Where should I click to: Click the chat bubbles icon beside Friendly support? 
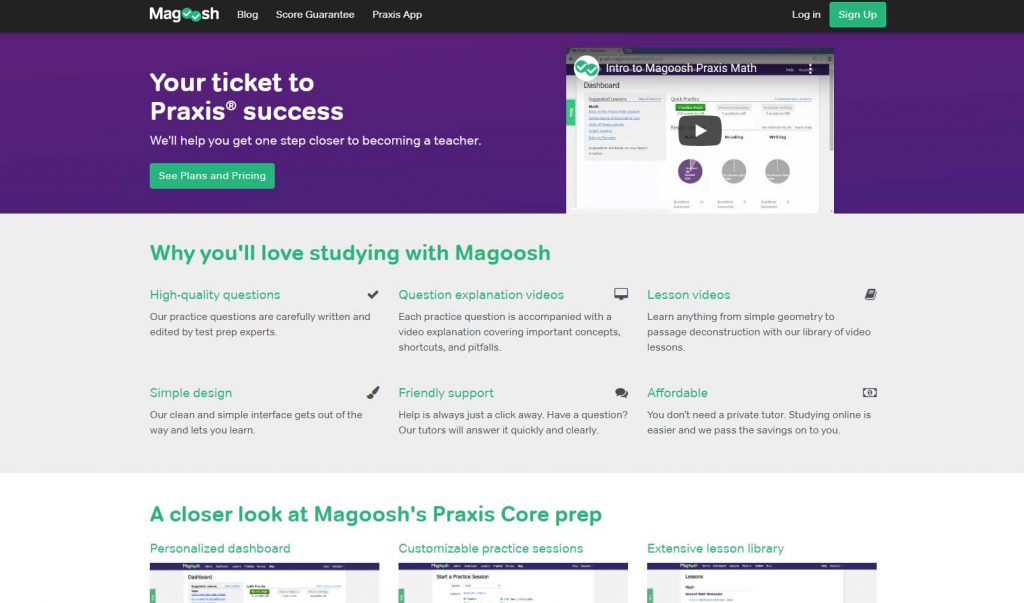pyautogui.click(x=621, y=393)
